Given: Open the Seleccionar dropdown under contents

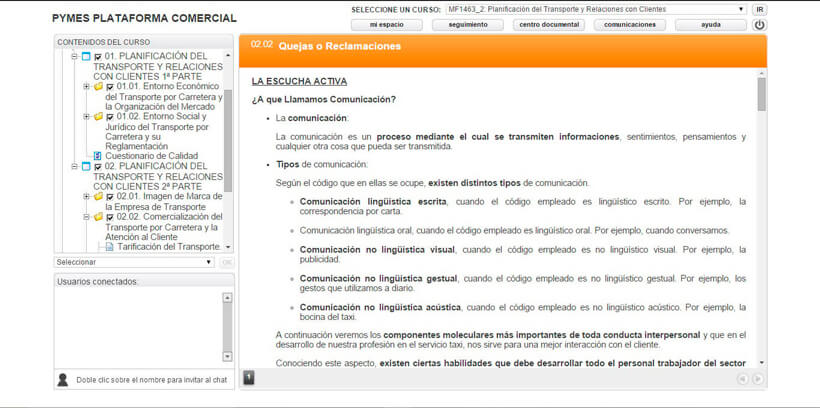Looking at the screenshot, I should 134,262.
